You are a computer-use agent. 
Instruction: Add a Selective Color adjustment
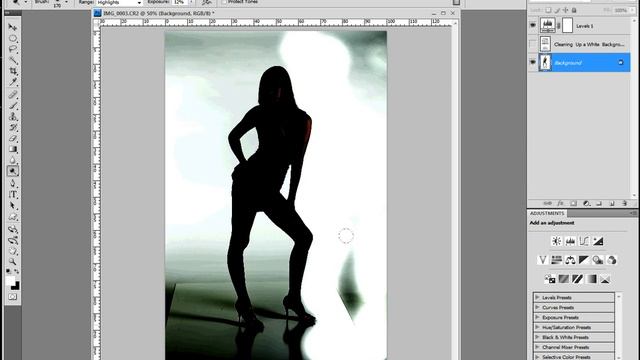(x=605, y=279)
